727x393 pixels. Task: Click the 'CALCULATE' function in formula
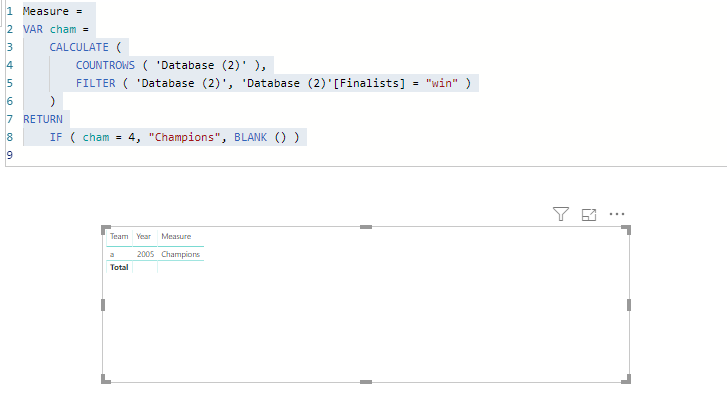tap(79, 47)
